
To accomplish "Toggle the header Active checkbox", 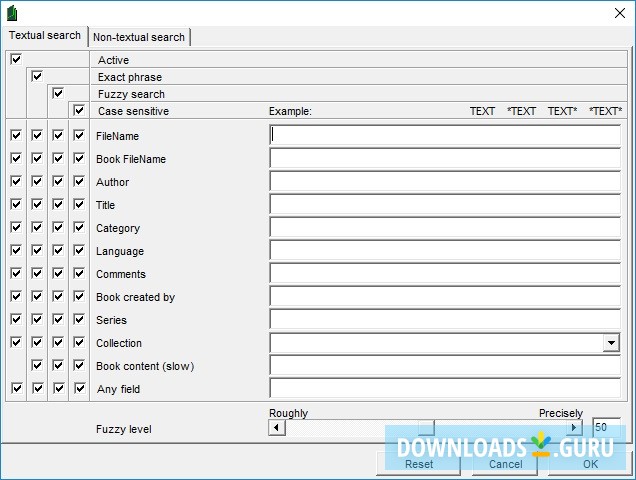I will coord(16,59).
